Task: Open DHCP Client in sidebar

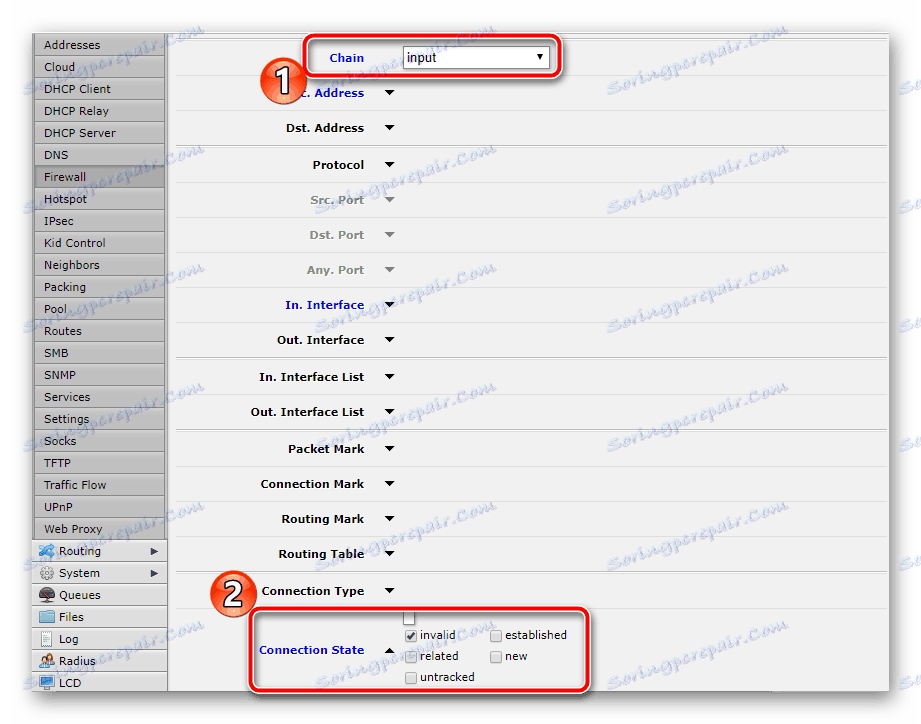Action: [x=99, y=89]
